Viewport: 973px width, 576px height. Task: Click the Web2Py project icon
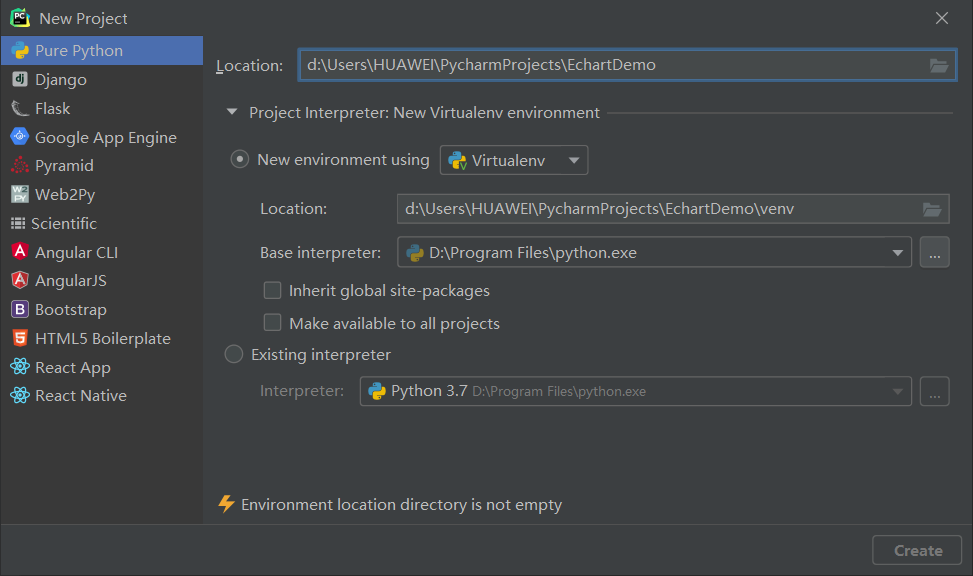coord(20,194)
